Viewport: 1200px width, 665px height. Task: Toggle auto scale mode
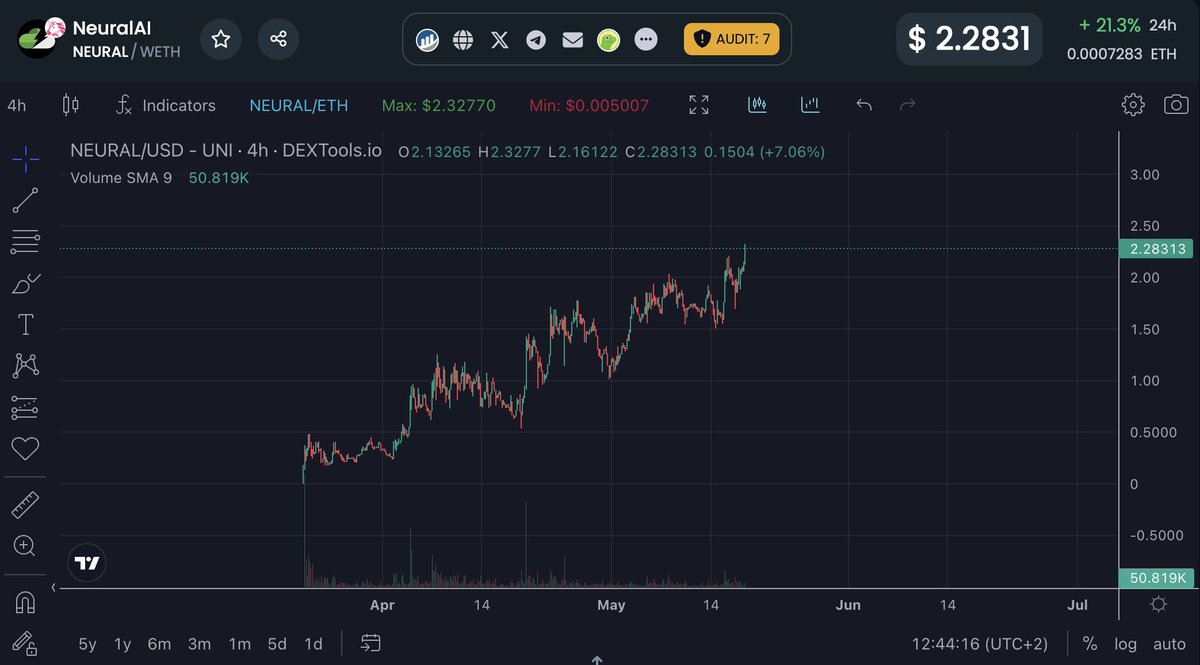click(1168, 644)
